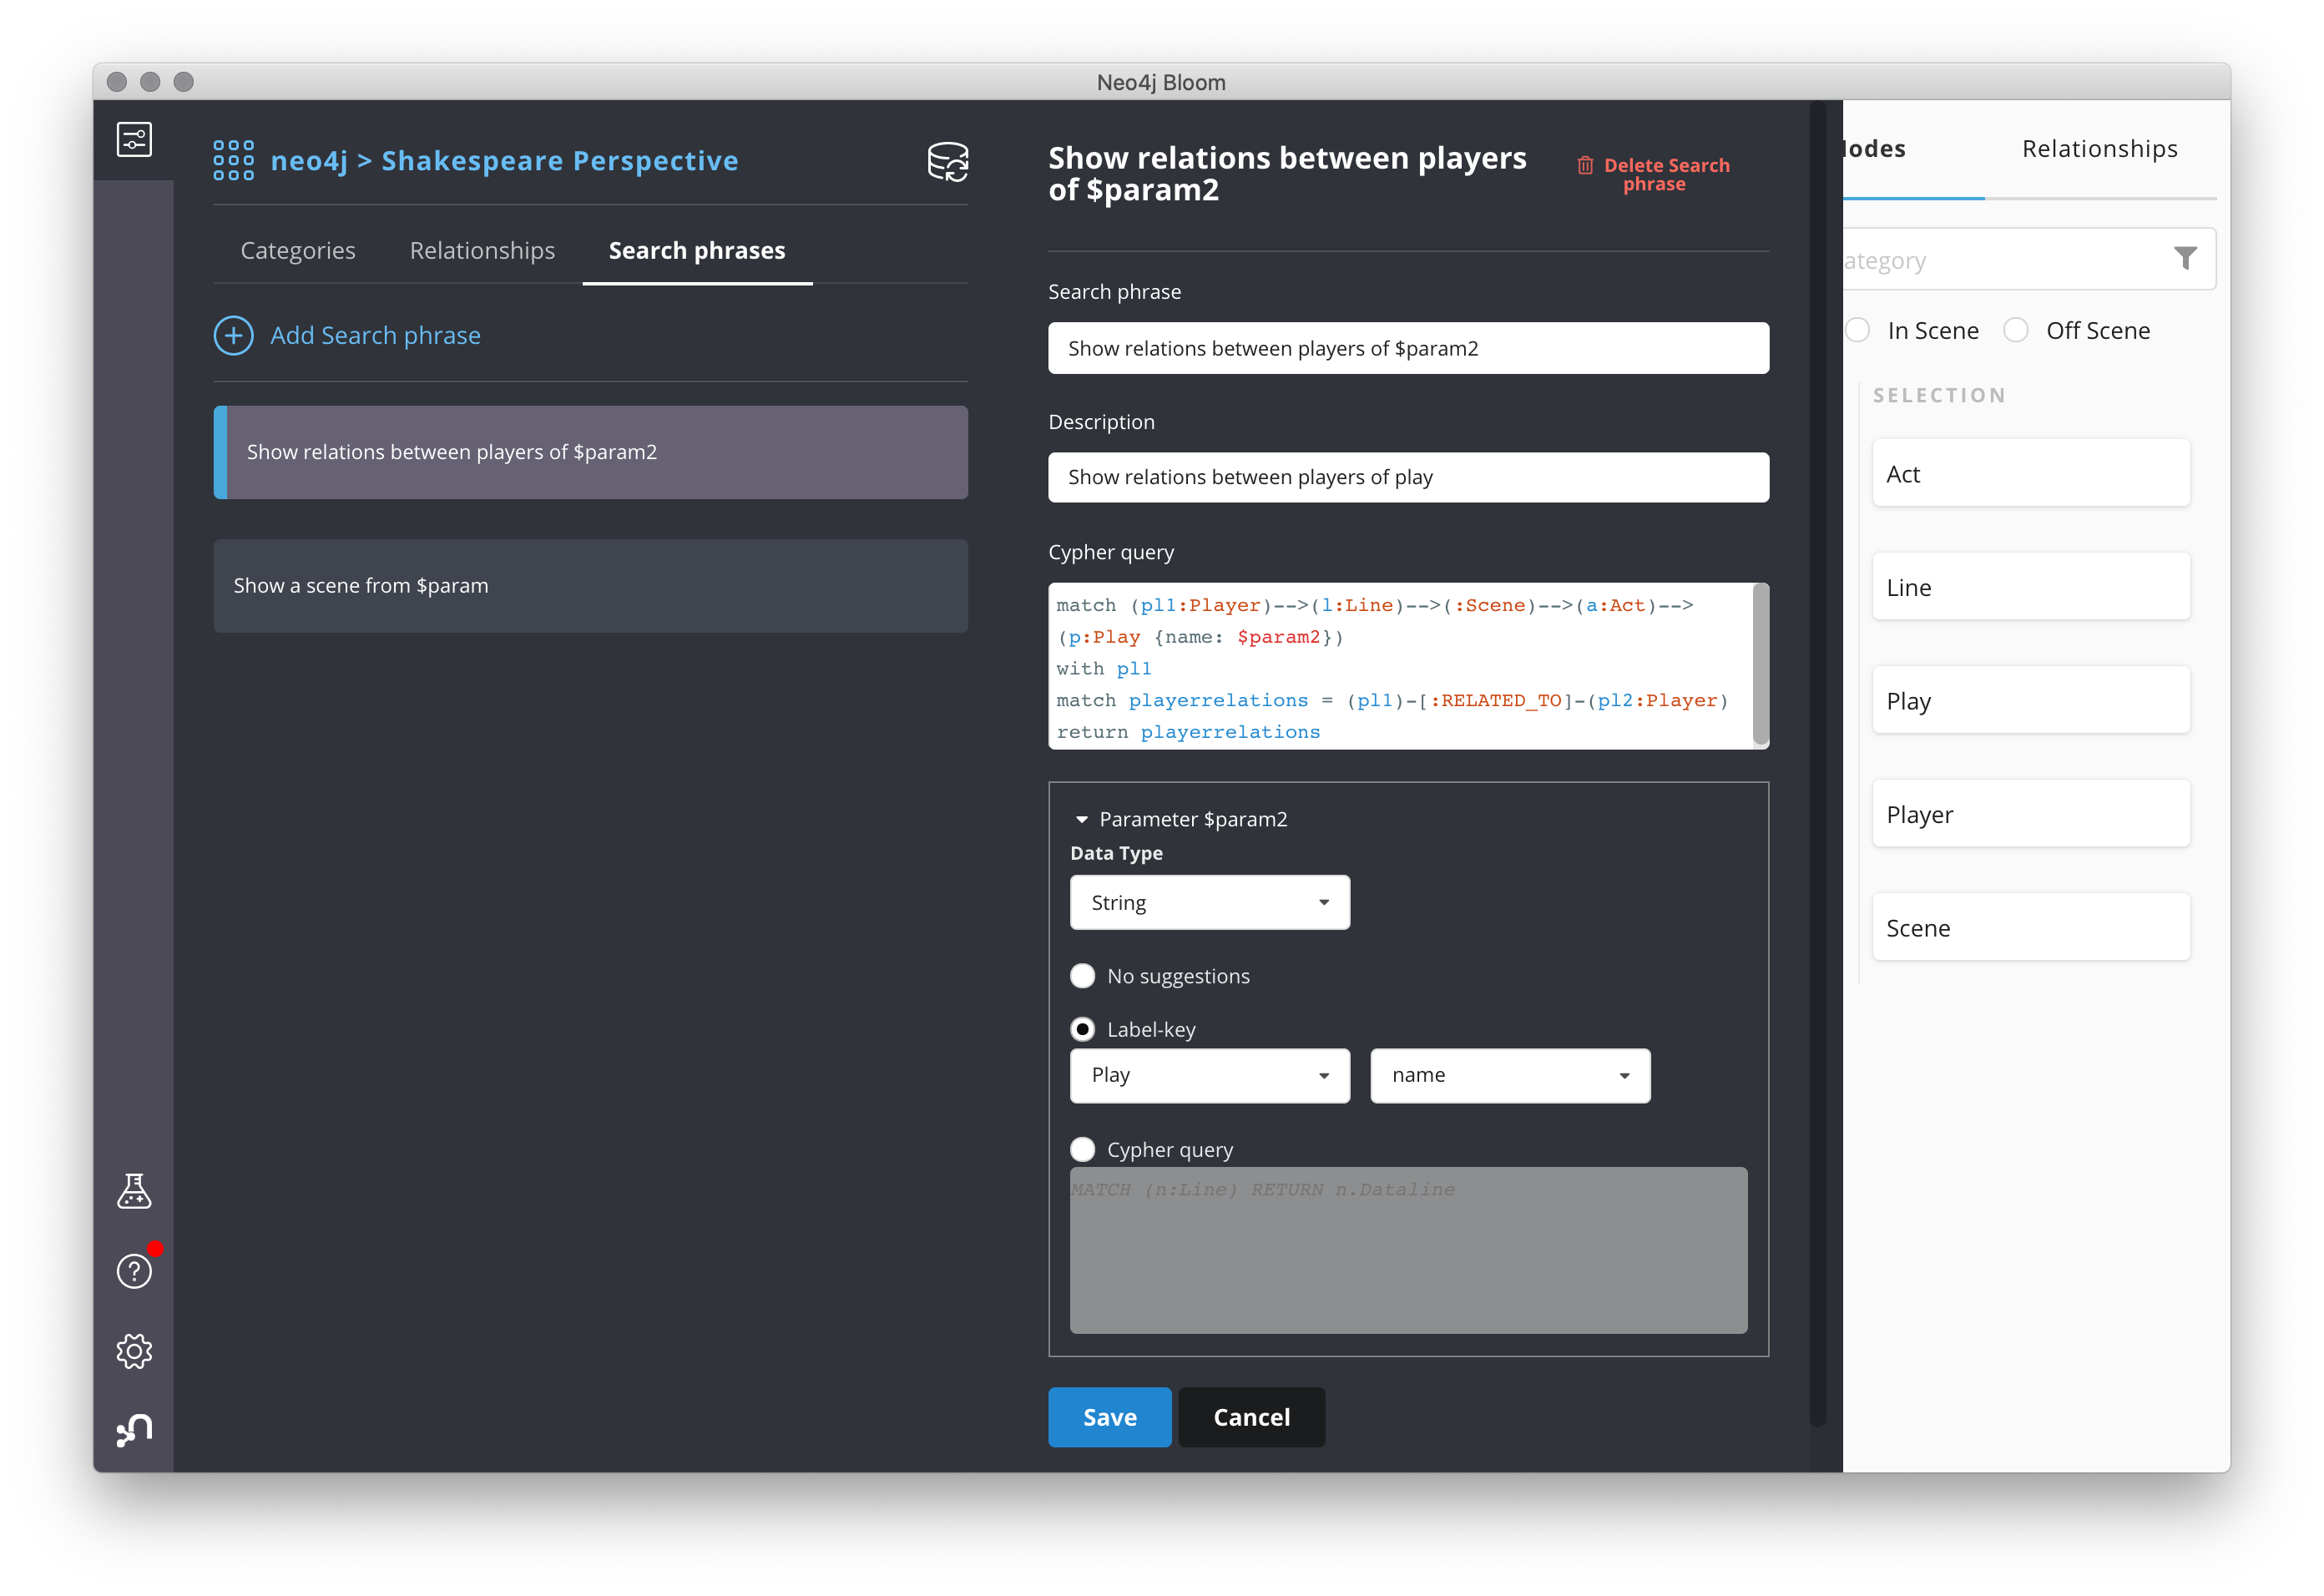The width and height of the screenshot is (2324, 1596).
Task: Switch to the Categories tab
Action: 298,250
